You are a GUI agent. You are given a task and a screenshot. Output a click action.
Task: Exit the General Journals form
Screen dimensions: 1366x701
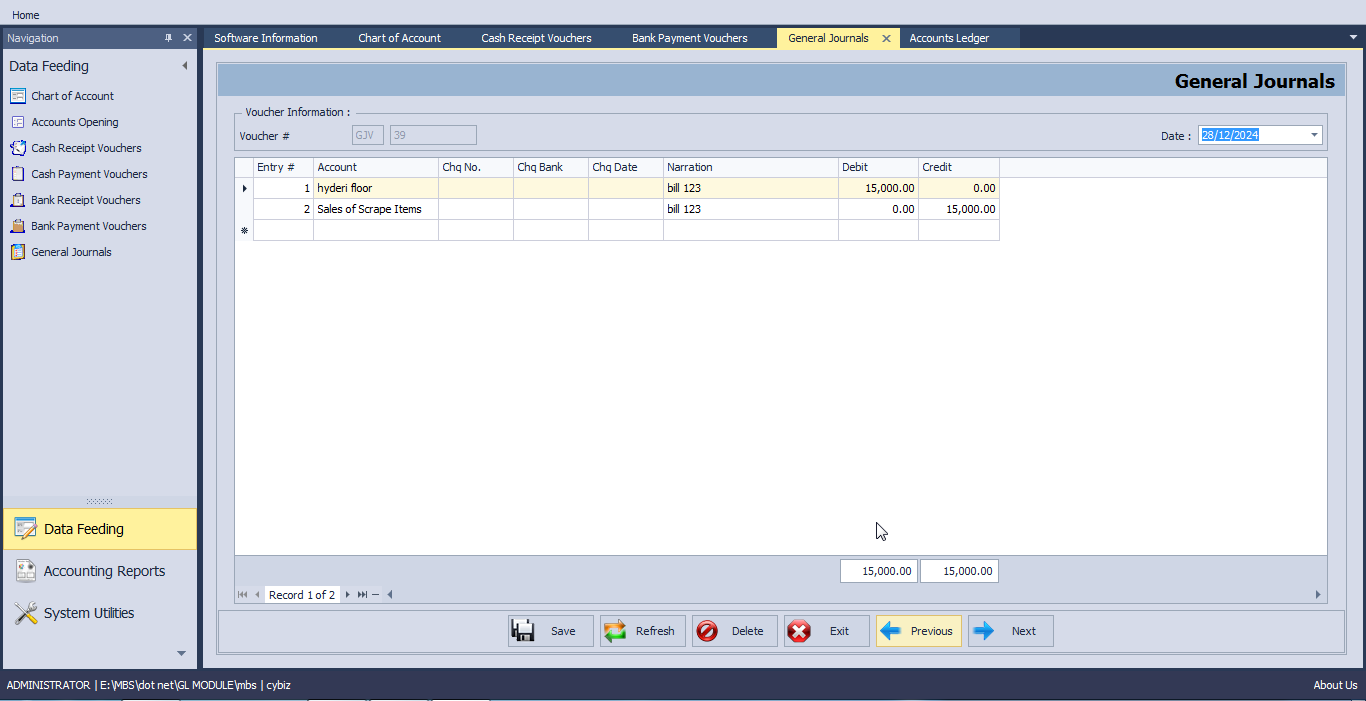point(827,631)
